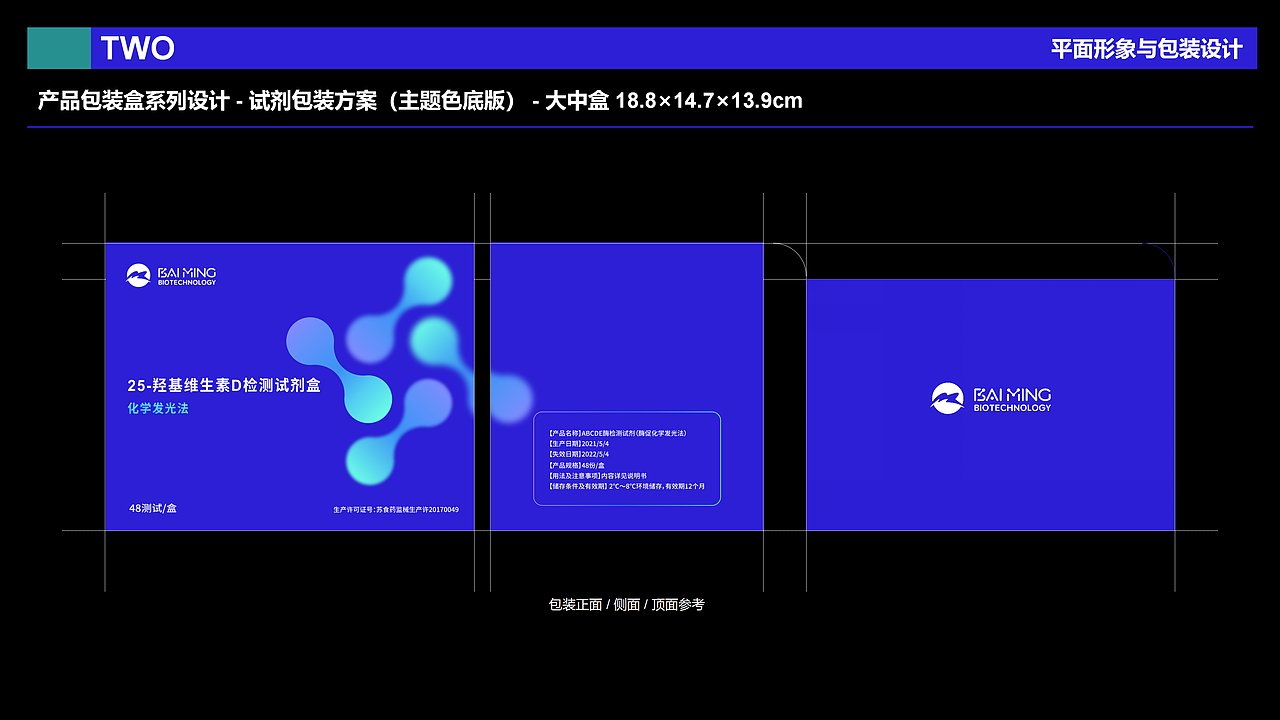The height and width of the screenshot is (720, 1280).
Task: Select the "25-羟基维生素D检测试剂盒" product title
Action: point(224,385)
